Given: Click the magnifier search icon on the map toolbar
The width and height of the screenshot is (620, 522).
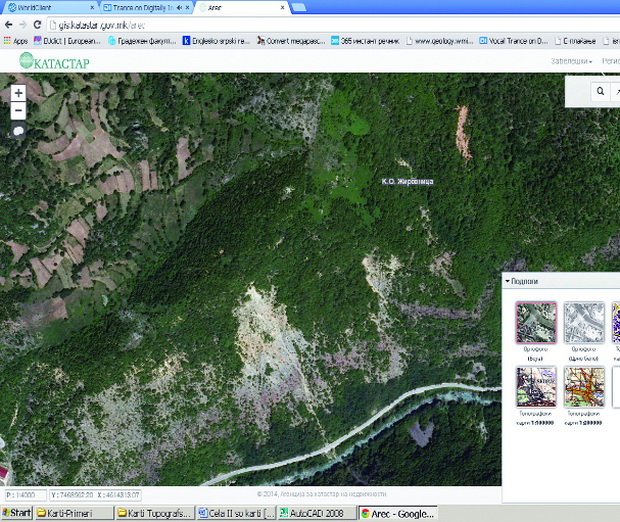Looking at the screenshot, I should (x=600, y=91).
